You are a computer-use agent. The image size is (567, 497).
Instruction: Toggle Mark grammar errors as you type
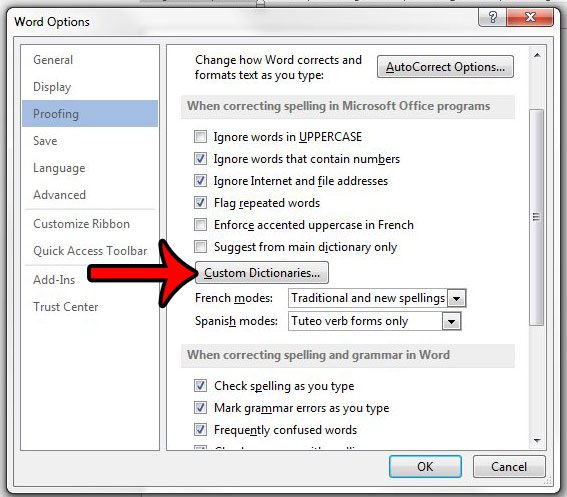200,408
